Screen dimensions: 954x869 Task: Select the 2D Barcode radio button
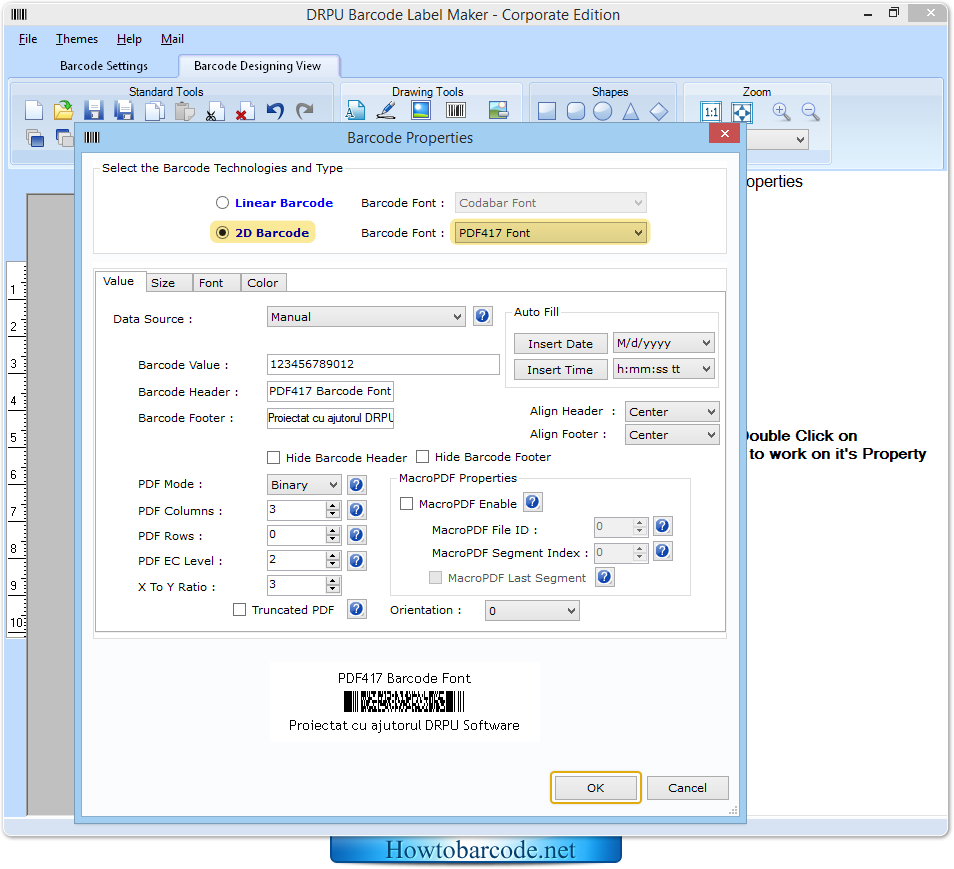pos(223,232)
